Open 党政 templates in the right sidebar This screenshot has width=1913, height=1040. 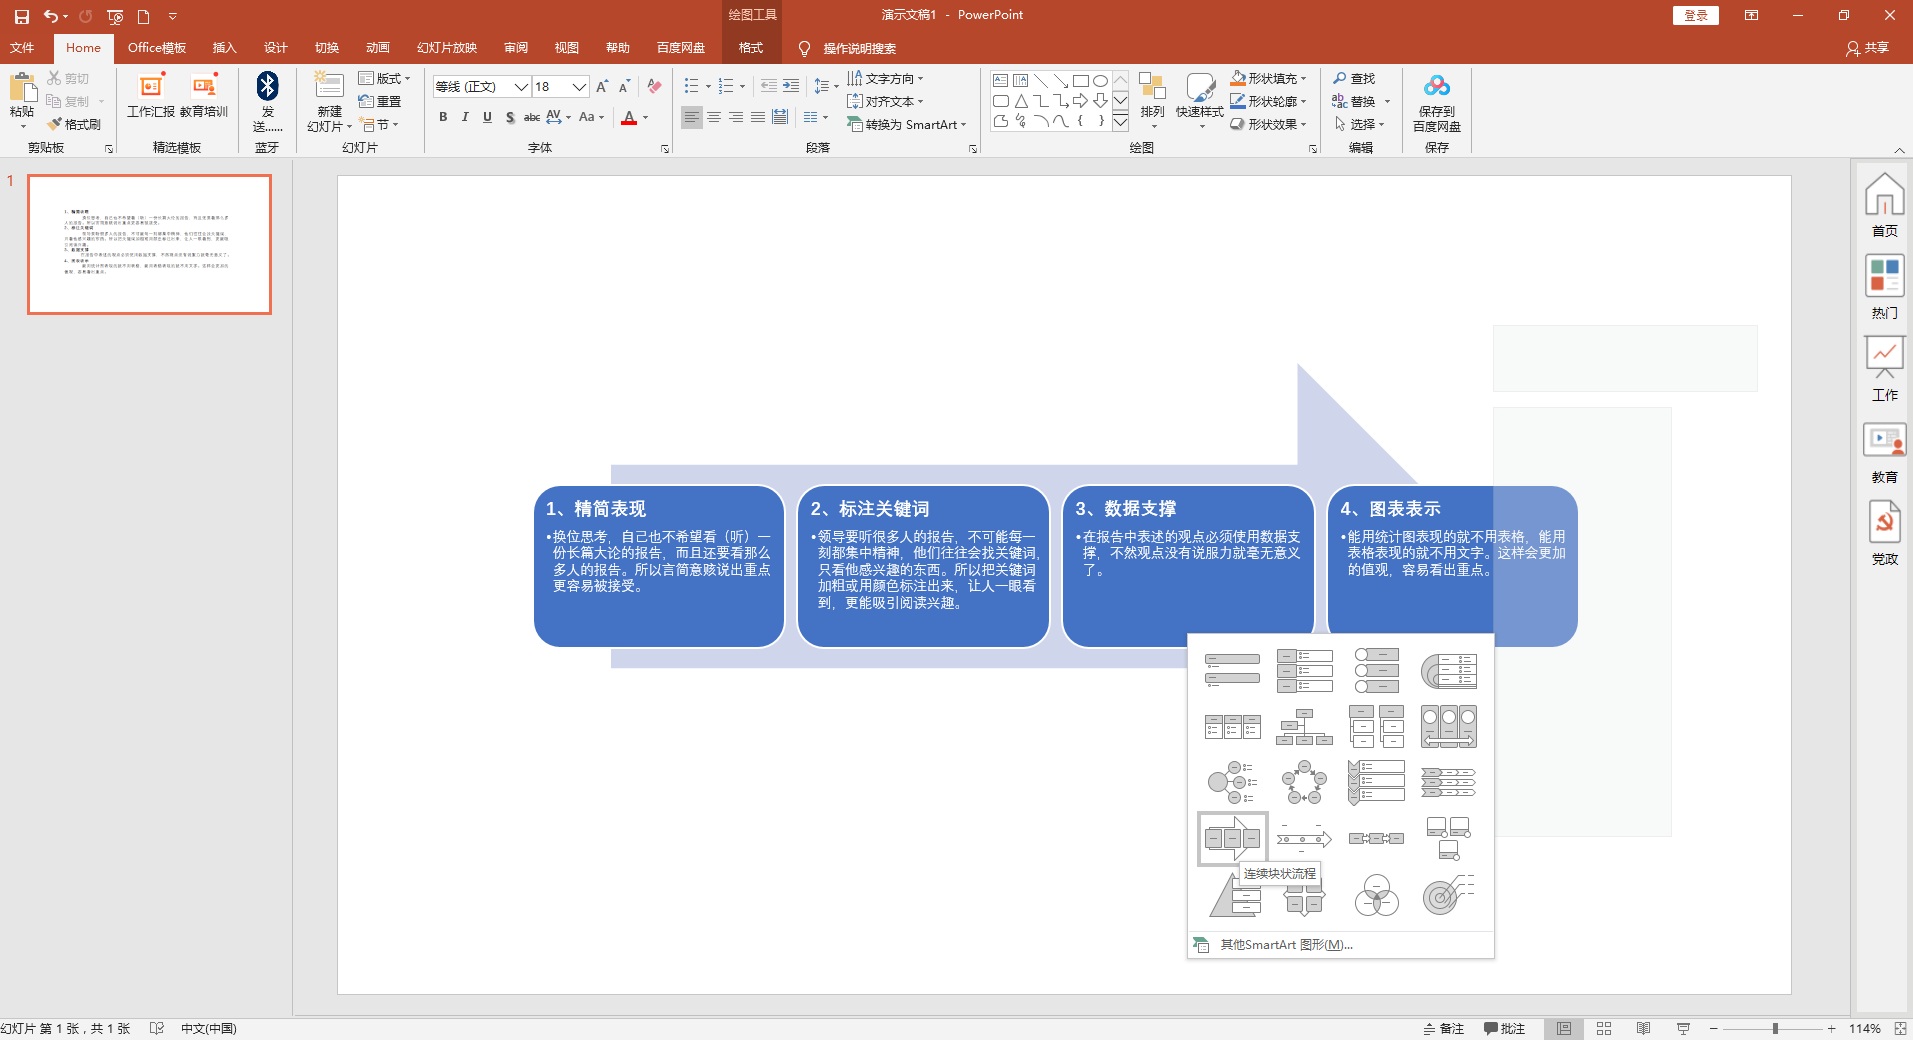(1884, 533)
